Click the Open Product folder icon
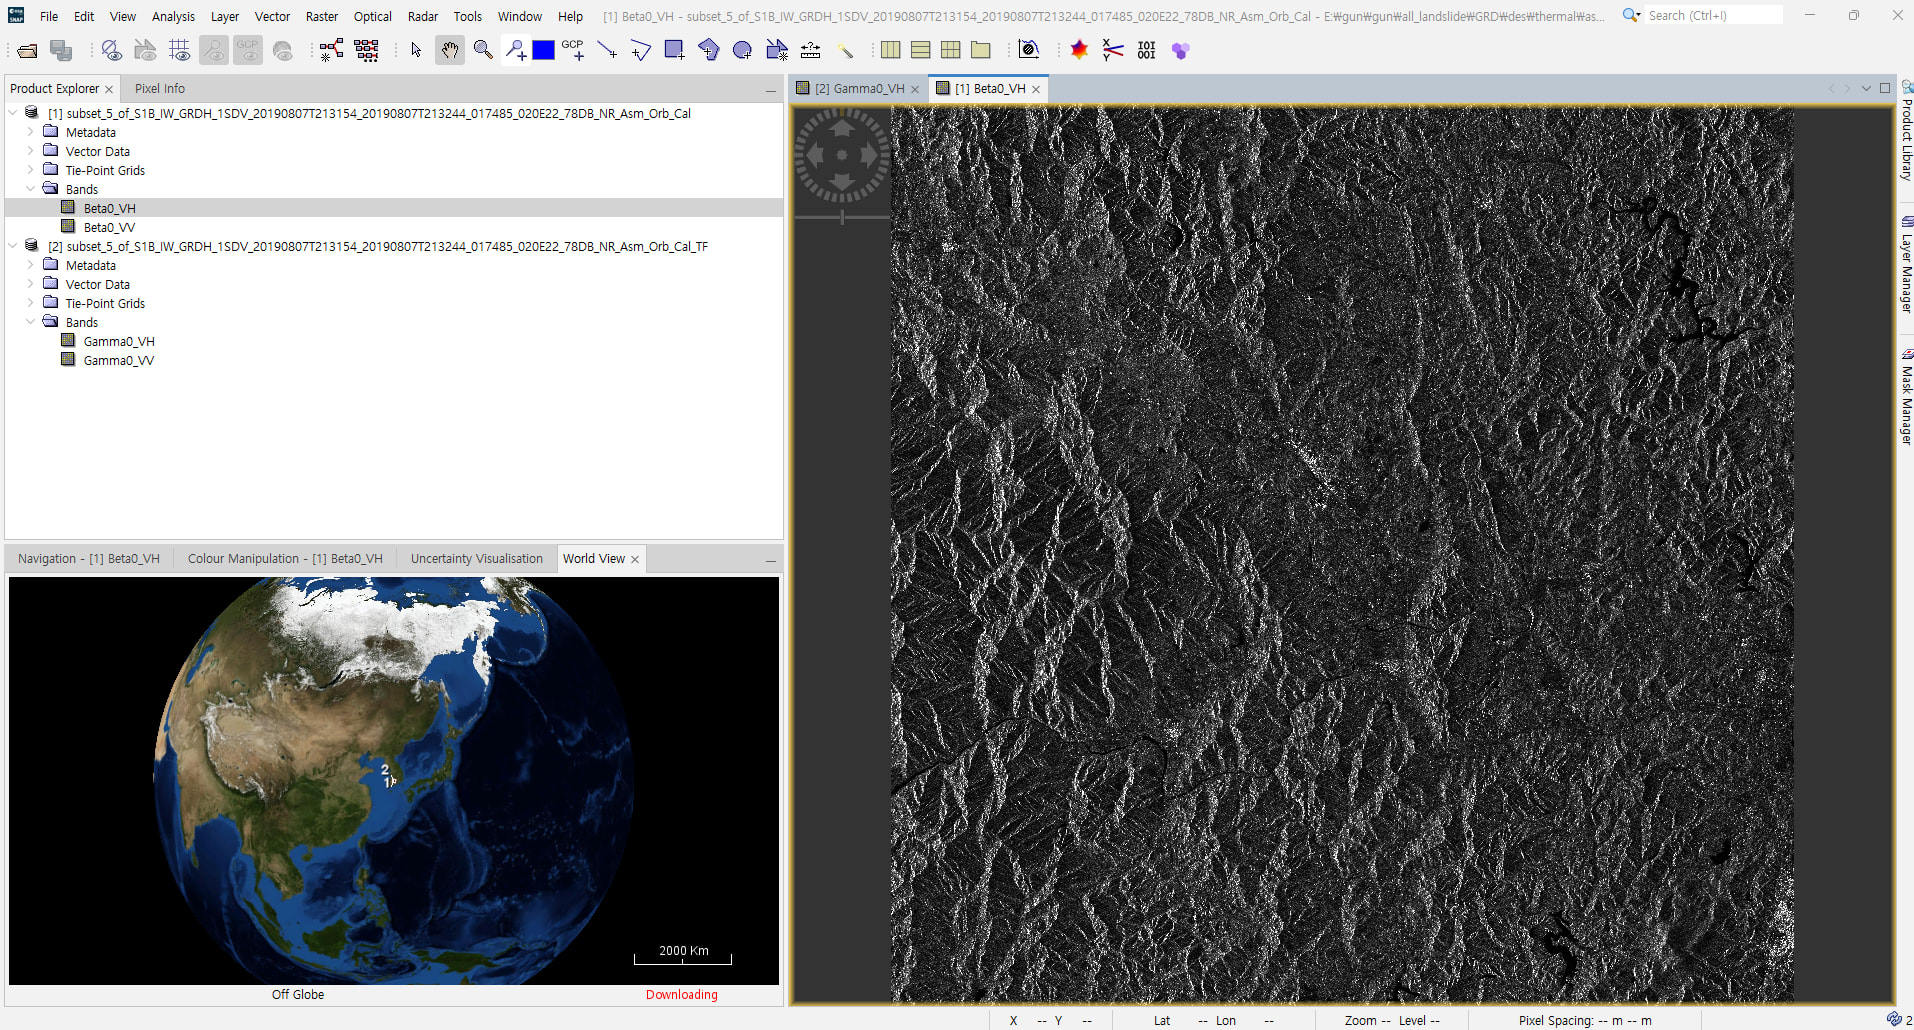1914x1030 pixels. 27,50
